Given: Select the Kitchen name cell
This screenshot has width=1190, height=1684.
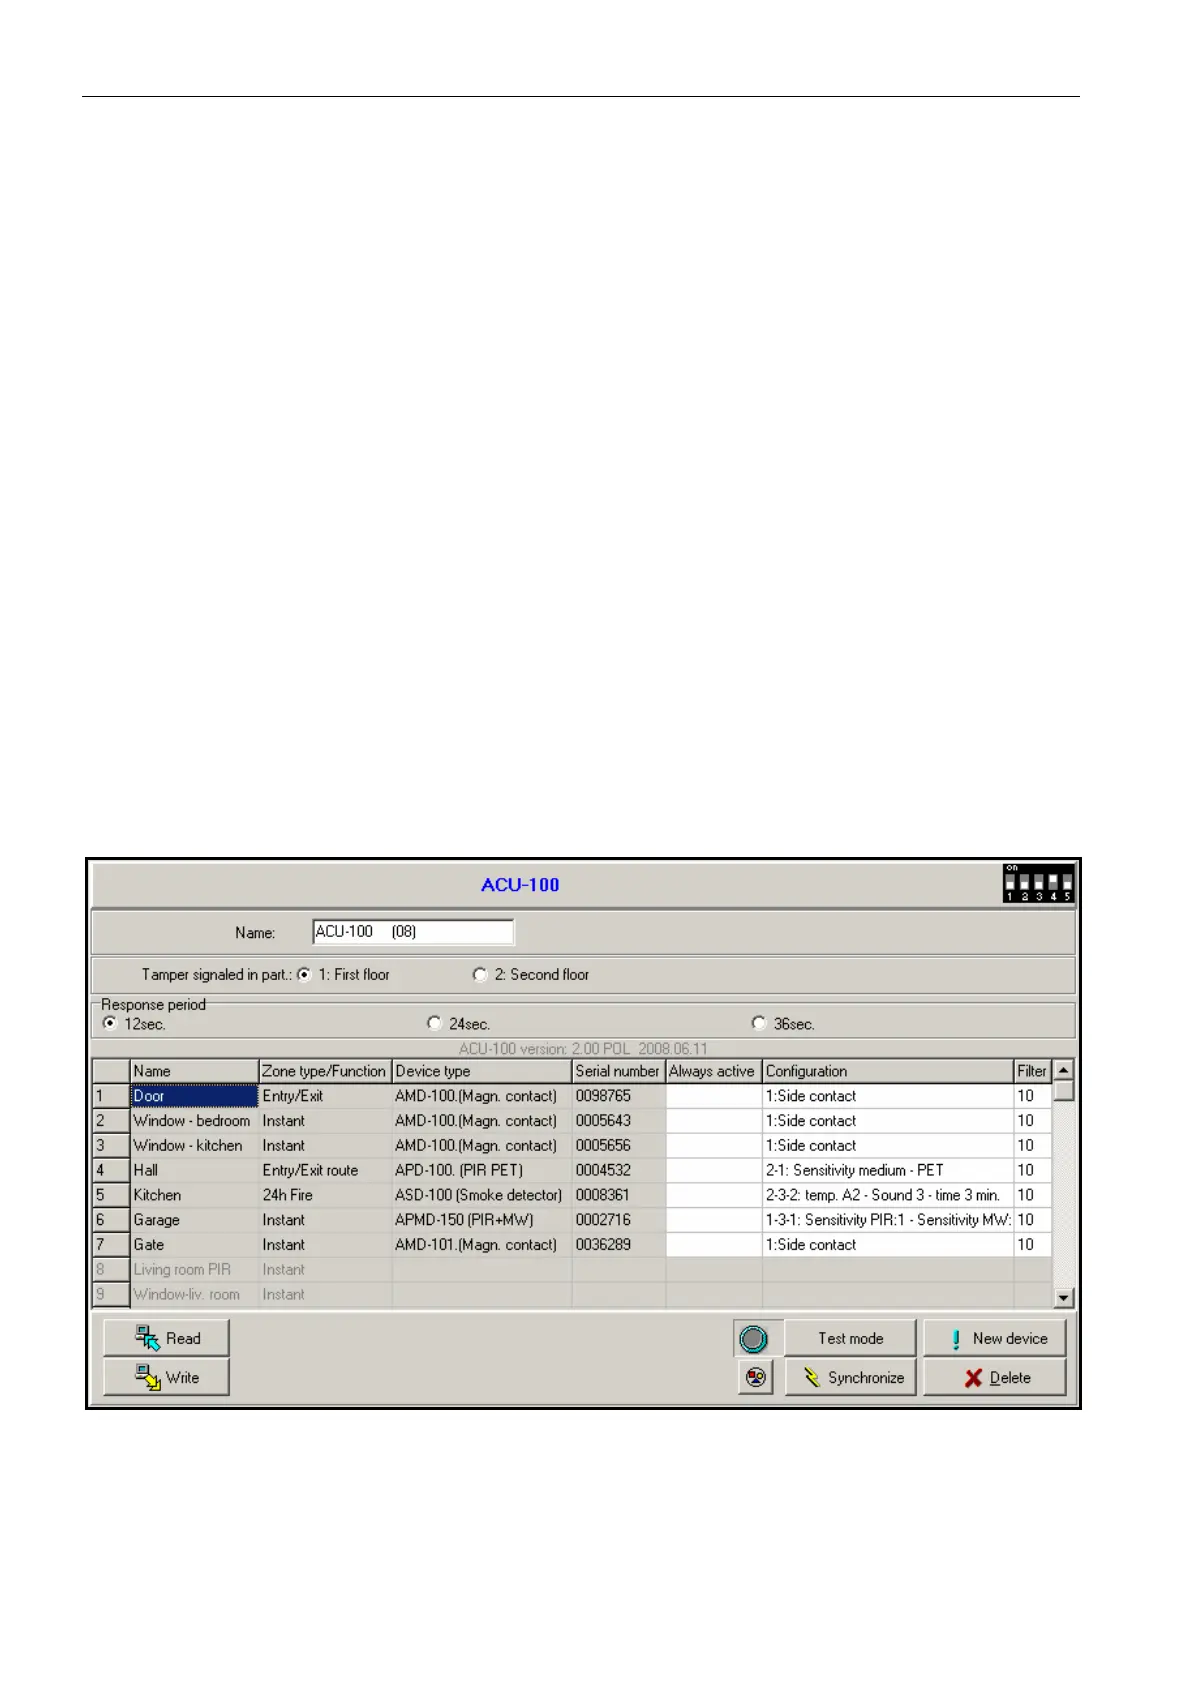Looking at the screenshot, I should pos(194,1195).
